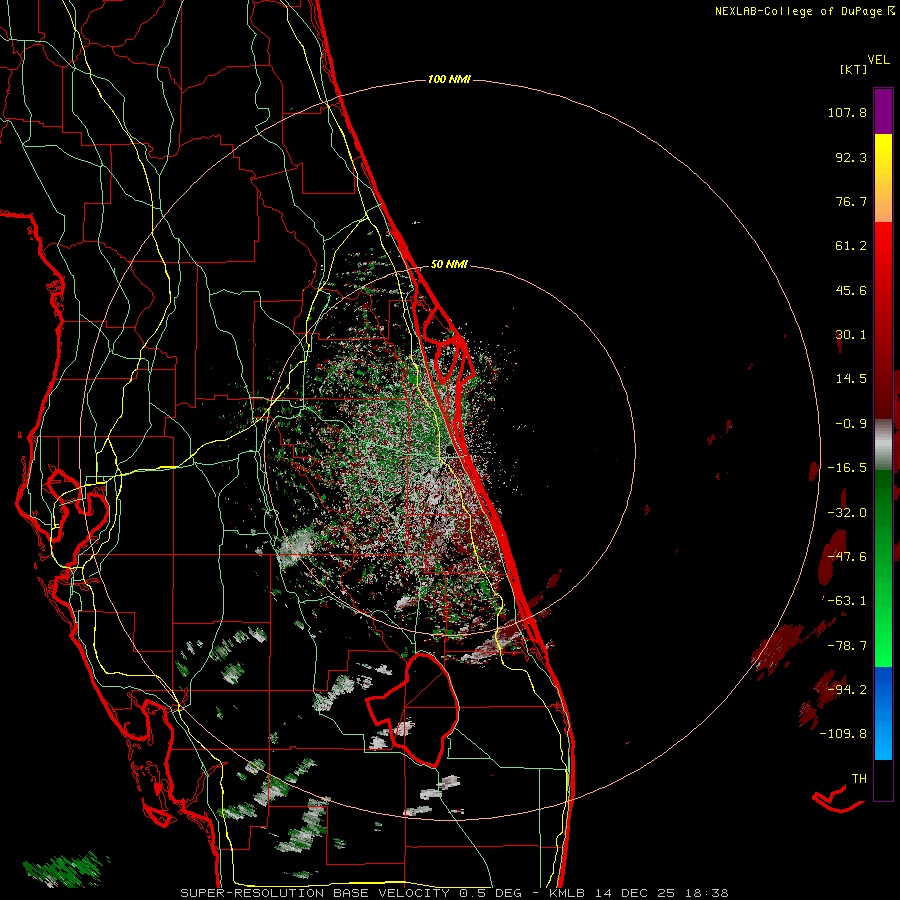Click the [KT] units label
Screen dimensions: 900x900
[854, 69]
